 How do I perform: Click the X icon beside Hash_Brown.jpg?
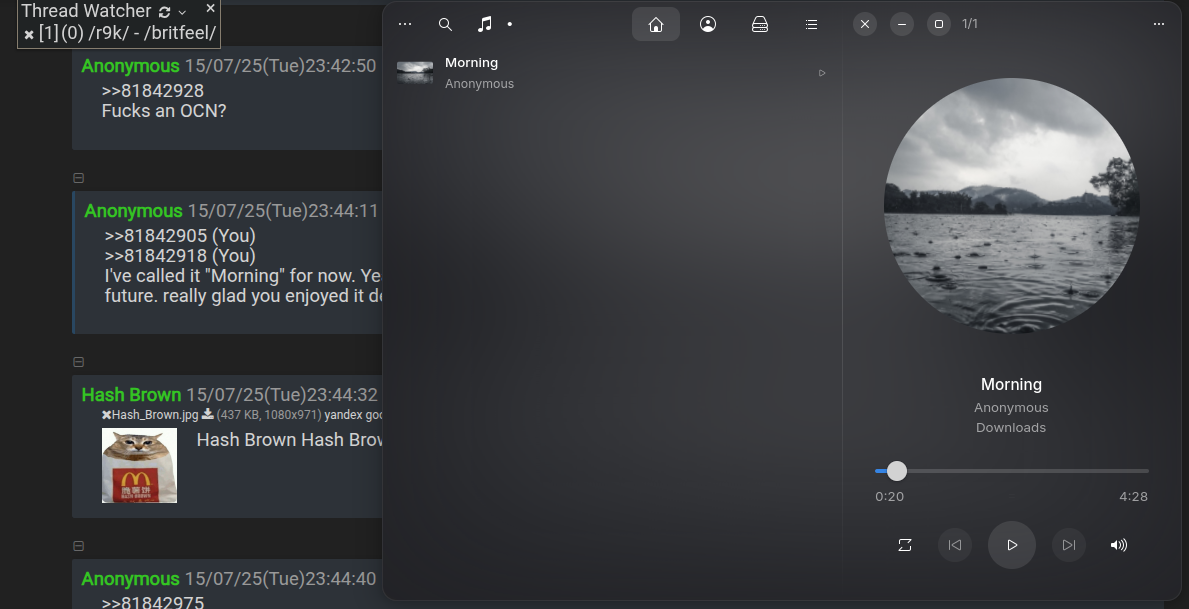click(106, 415)
